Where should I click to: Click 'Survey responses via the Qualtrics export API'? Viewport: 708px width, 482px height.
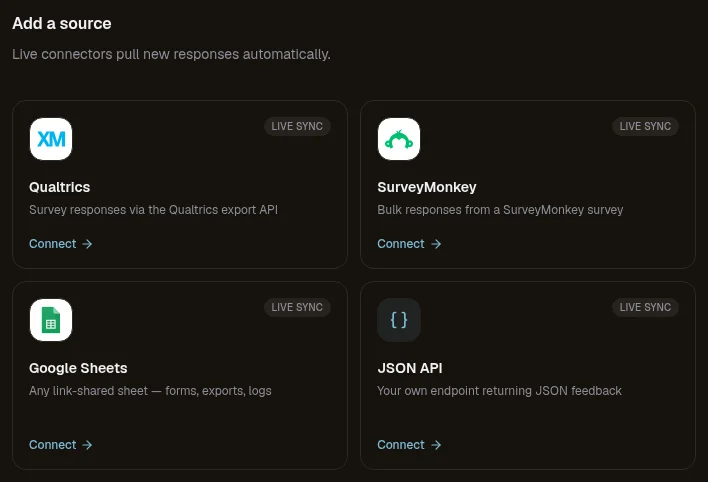154,210
